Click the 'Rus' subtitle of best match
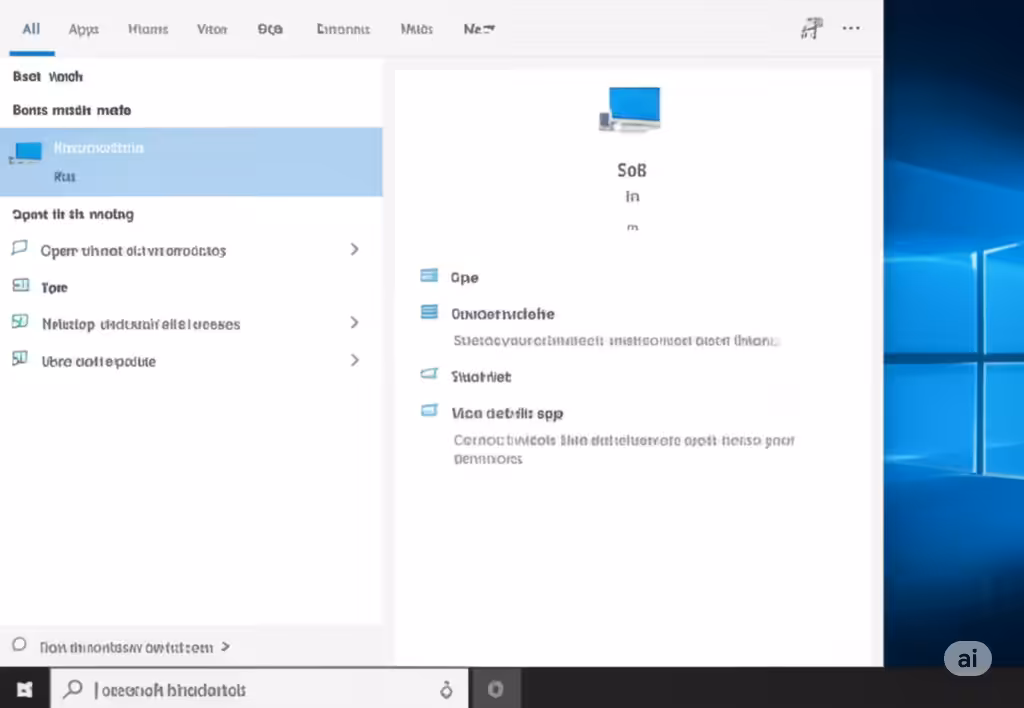Screen dimensions: 1024x708 [65, 177]
